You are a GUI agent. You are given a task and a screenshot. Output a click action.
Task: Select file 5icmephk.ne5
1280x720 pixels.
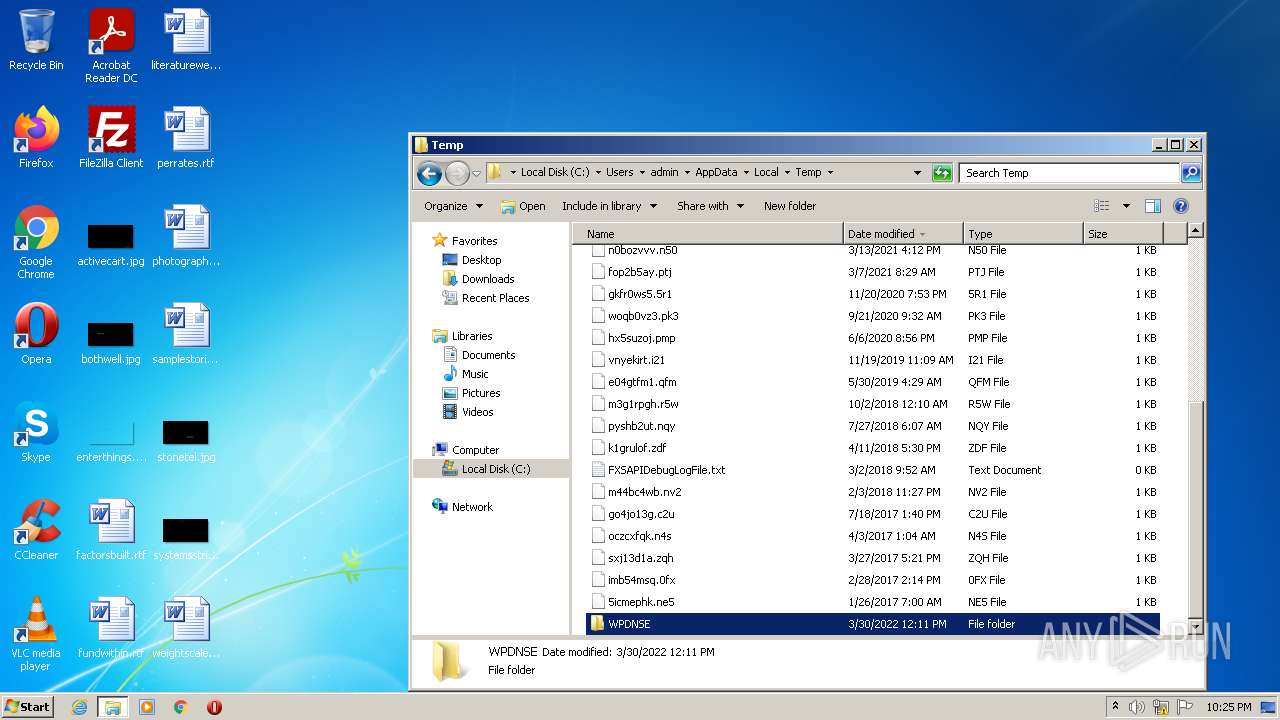872,602
